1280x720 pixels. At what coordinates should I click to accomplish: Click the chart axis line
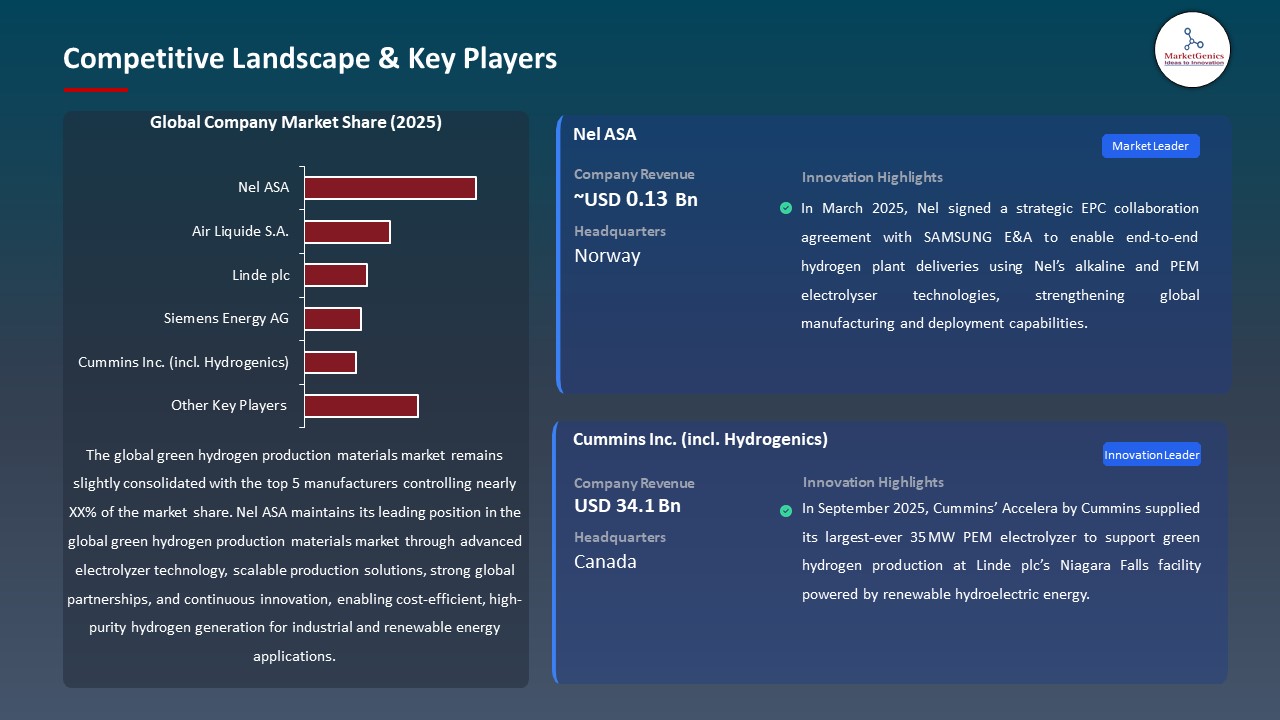point(302,295)
